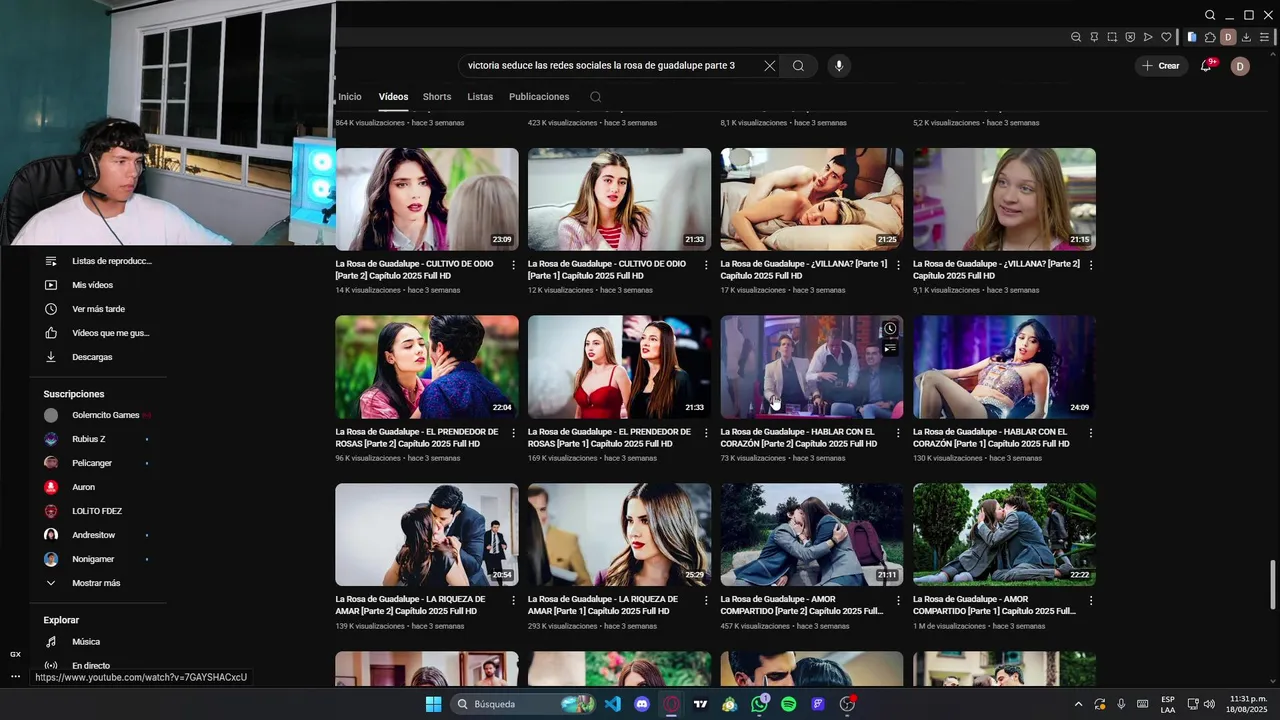Add HABLAR CON EL CORAZÓN Parte 2 to watch later
The height and width of the screenshot is (720, 1280).
coord(890,329)
